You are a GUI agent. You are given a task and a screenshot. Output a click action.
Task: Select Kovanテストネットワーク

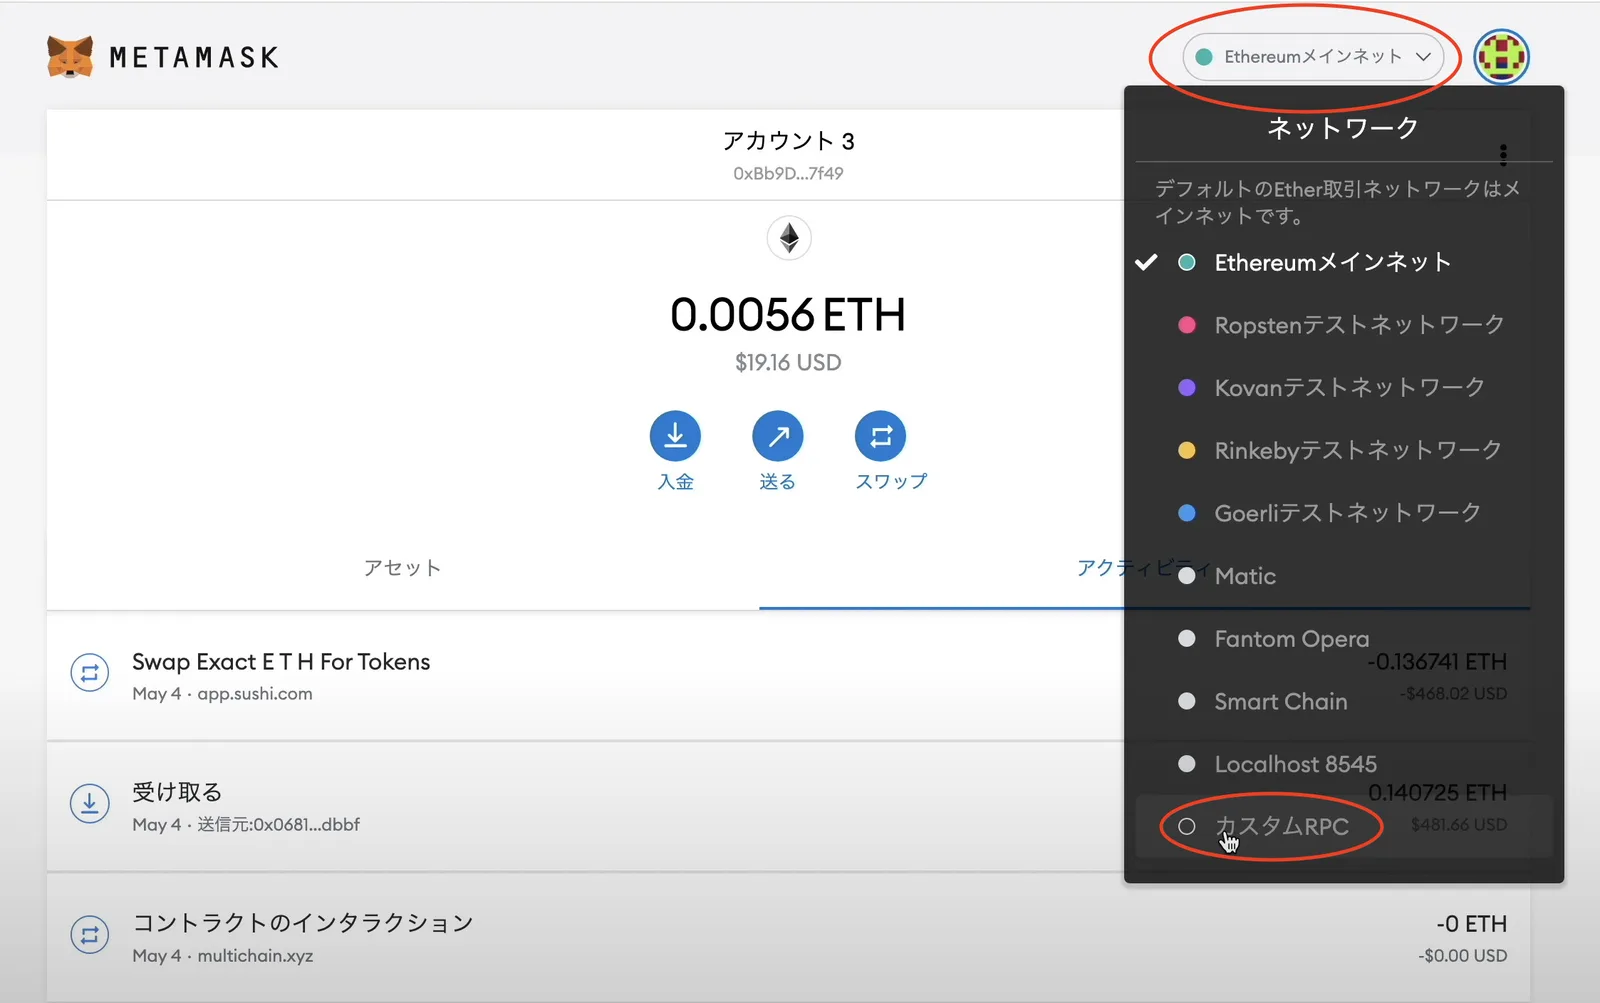pyautogui.click(x=1344, y=388)
